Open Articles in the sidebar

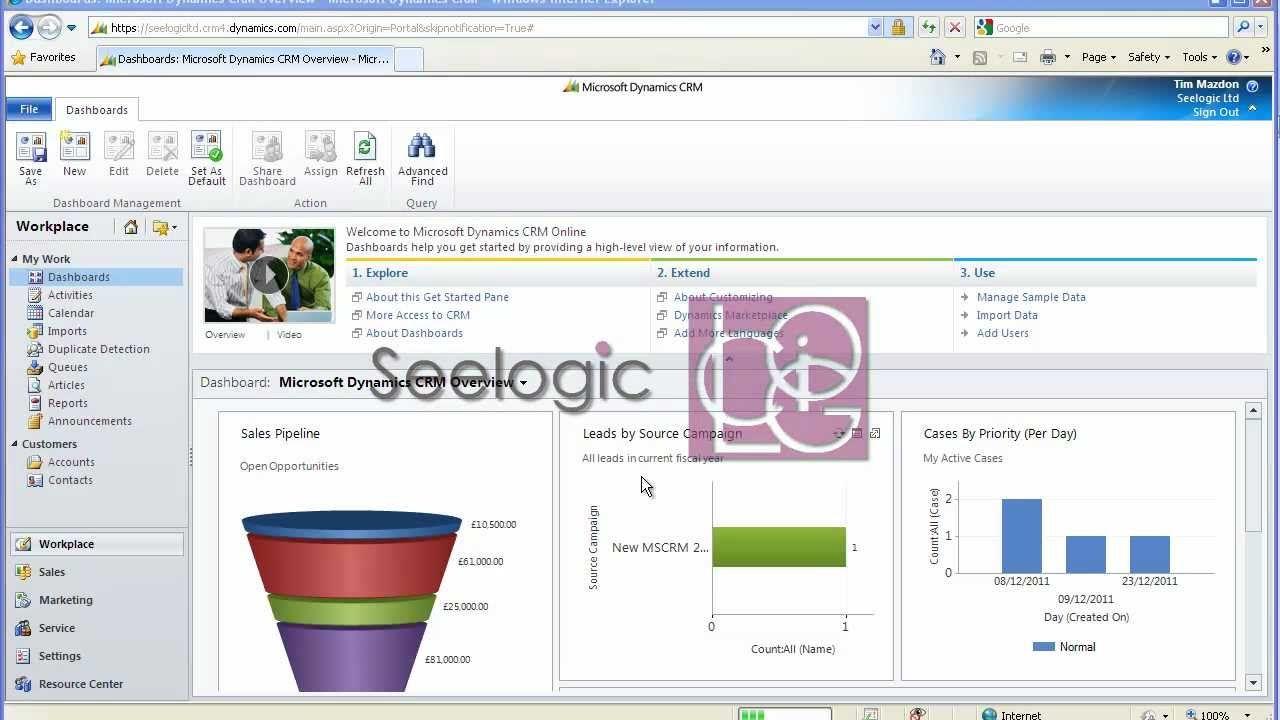[66, 385]
